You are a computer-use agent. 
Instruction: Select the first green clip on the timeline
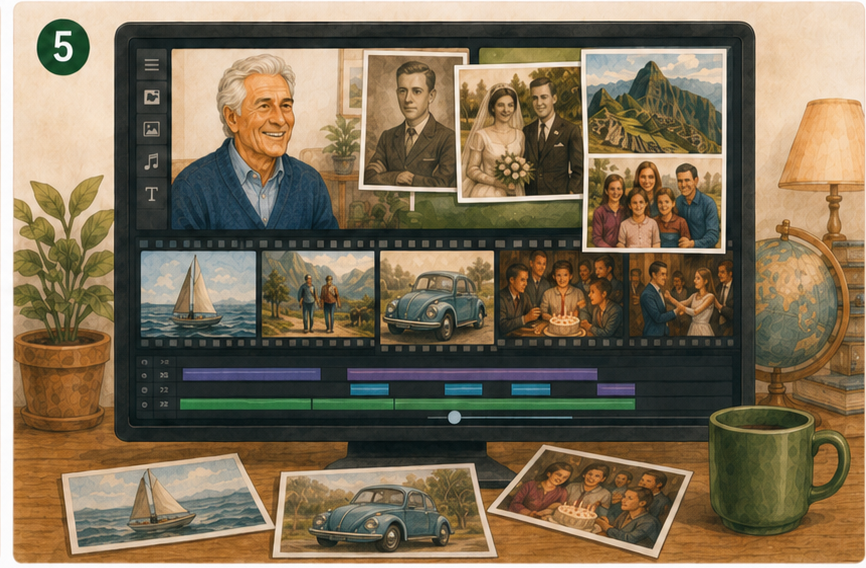pyautogui.click(x=246, y=404)
